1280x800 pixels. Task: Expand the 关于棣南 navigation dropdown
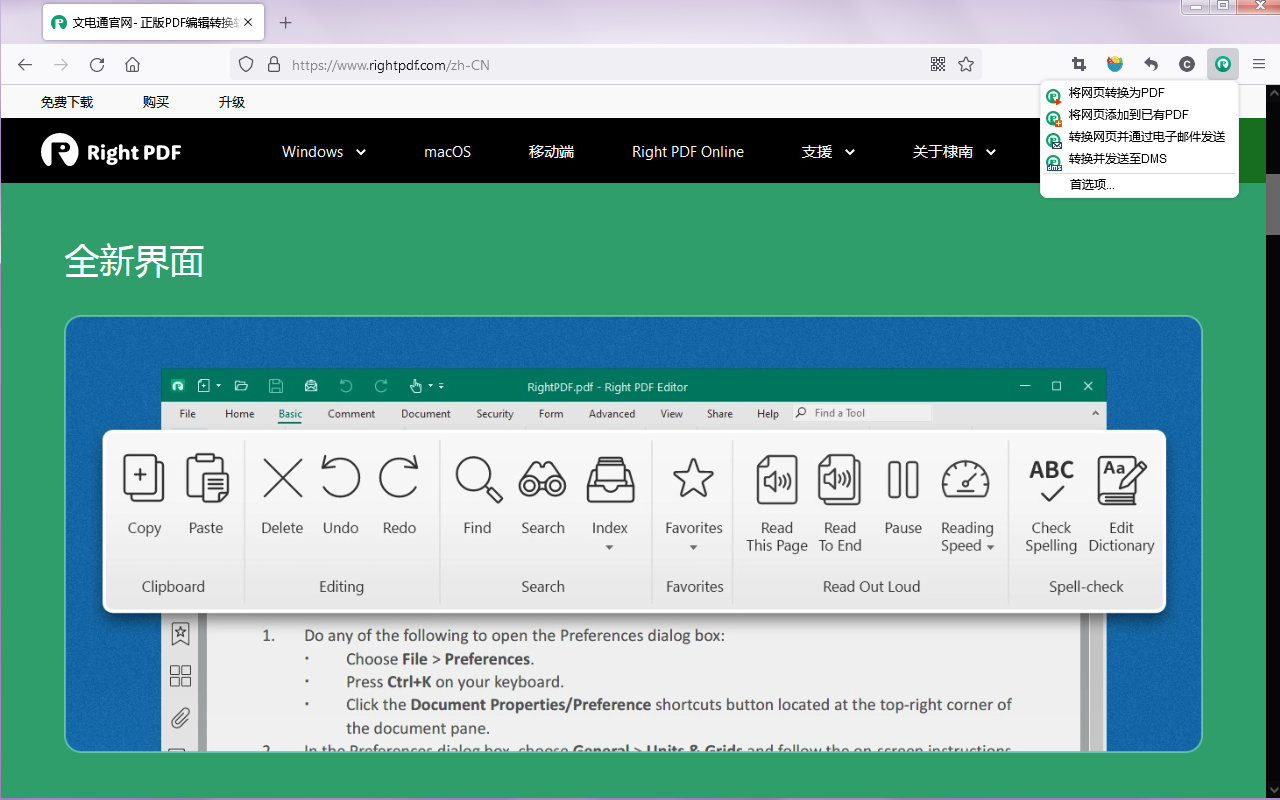pyautogui.click(x=954, y=152)
